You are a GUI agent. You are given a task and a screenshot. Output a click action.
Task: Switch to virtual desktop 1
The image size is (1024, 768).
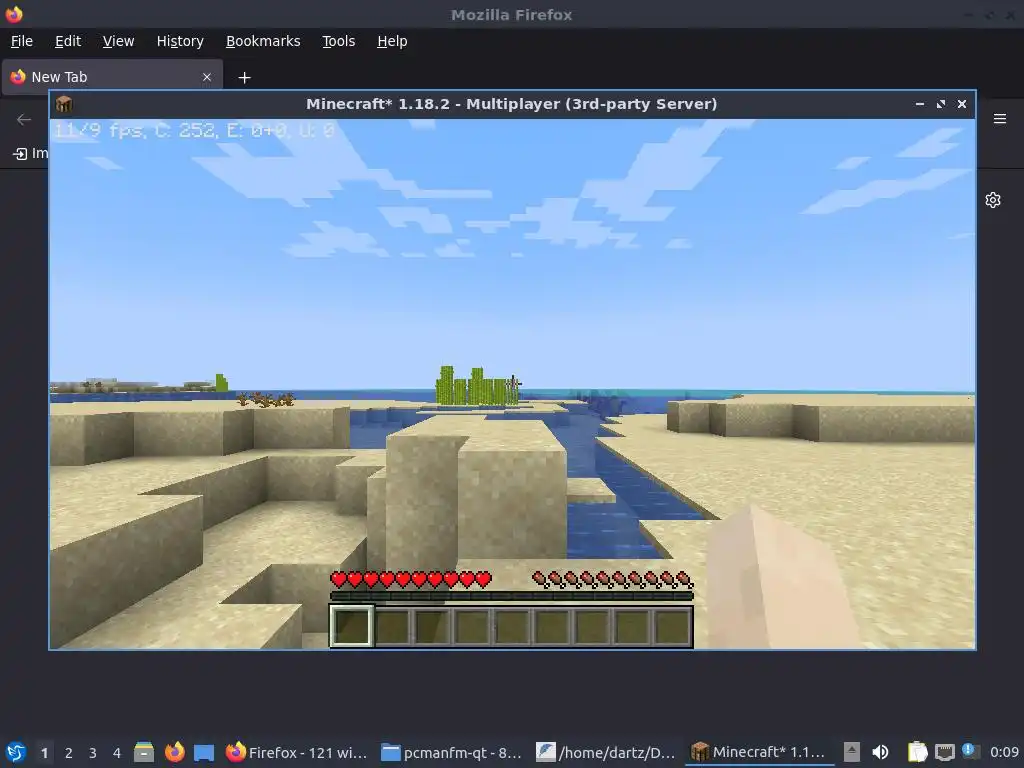[x=44, y=752]
